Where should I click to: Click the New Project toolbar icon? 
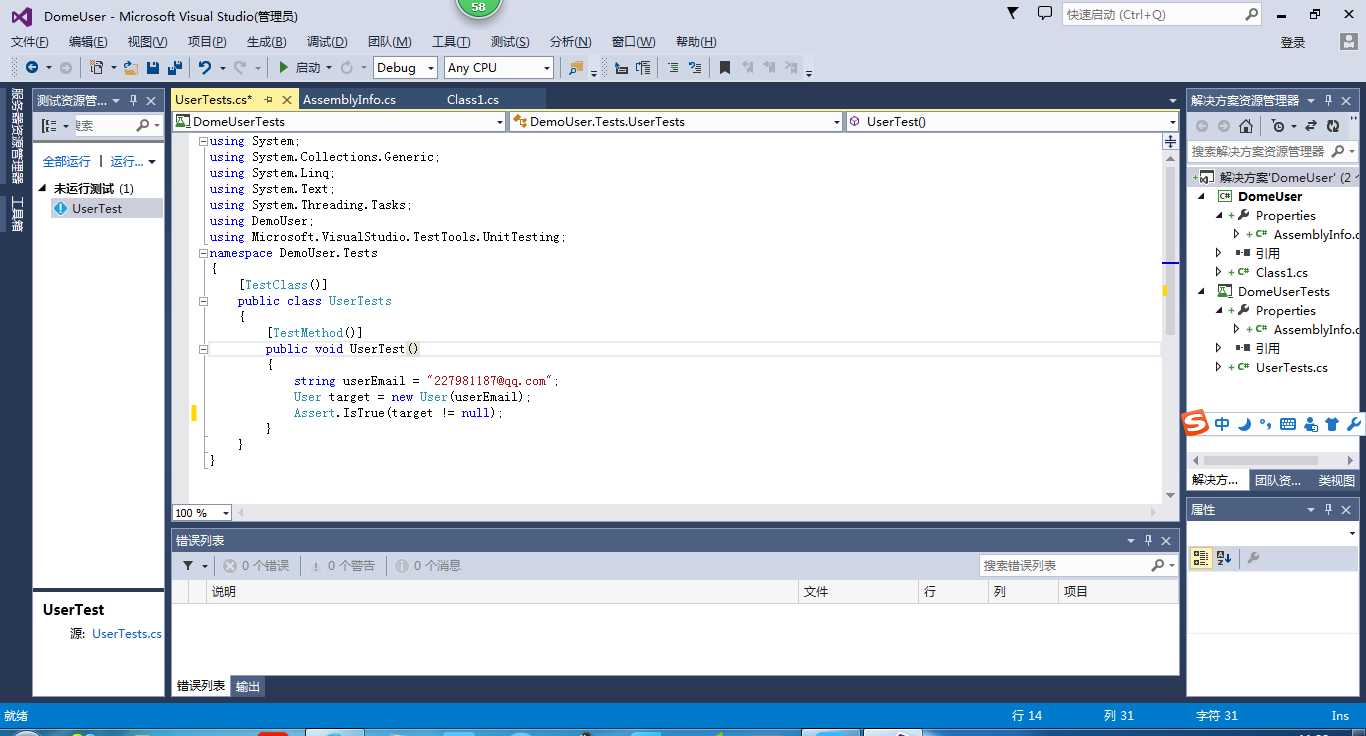click(x=96, y=67)
